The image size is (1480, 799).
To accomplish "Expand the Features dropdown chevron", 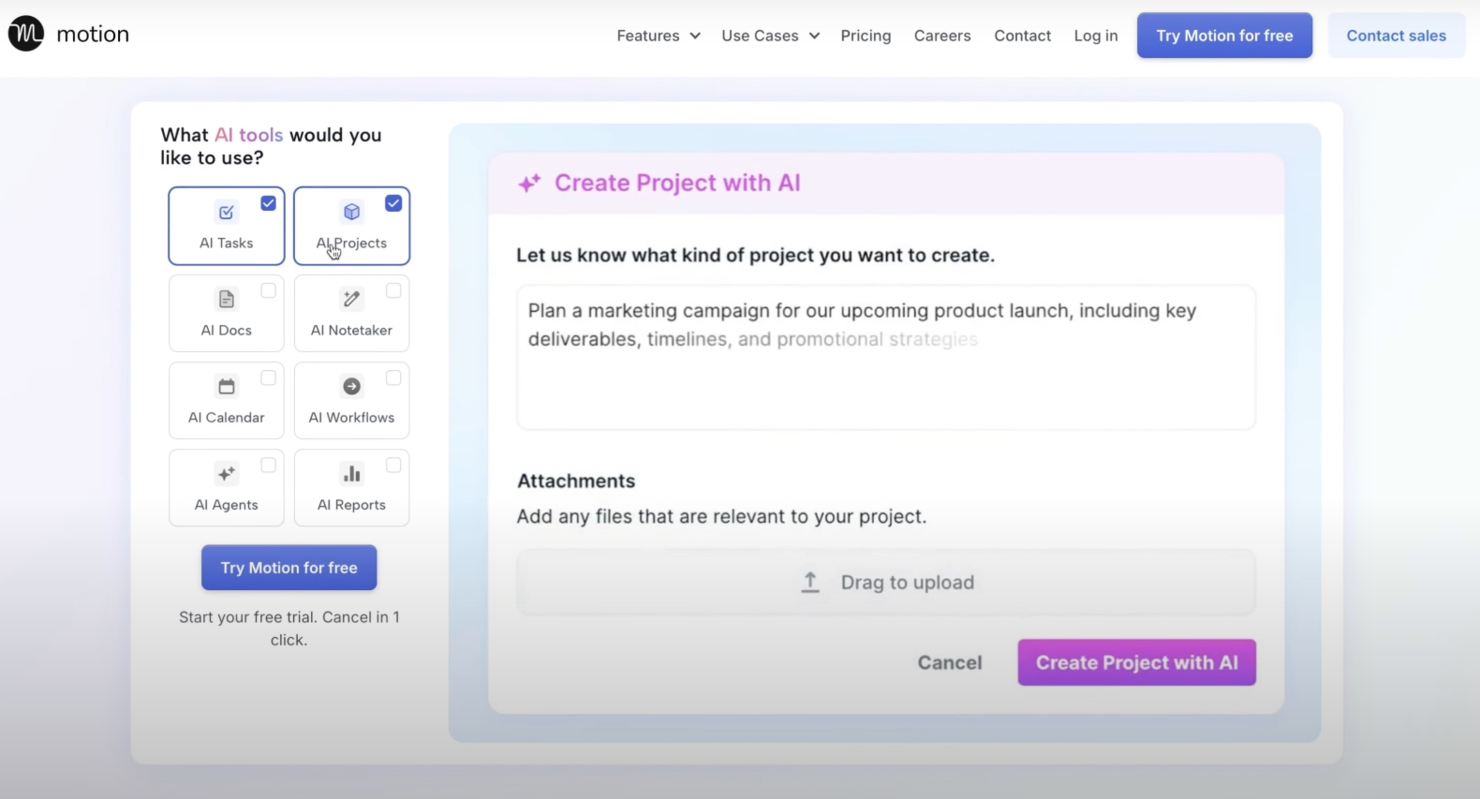I will (694, 36).
